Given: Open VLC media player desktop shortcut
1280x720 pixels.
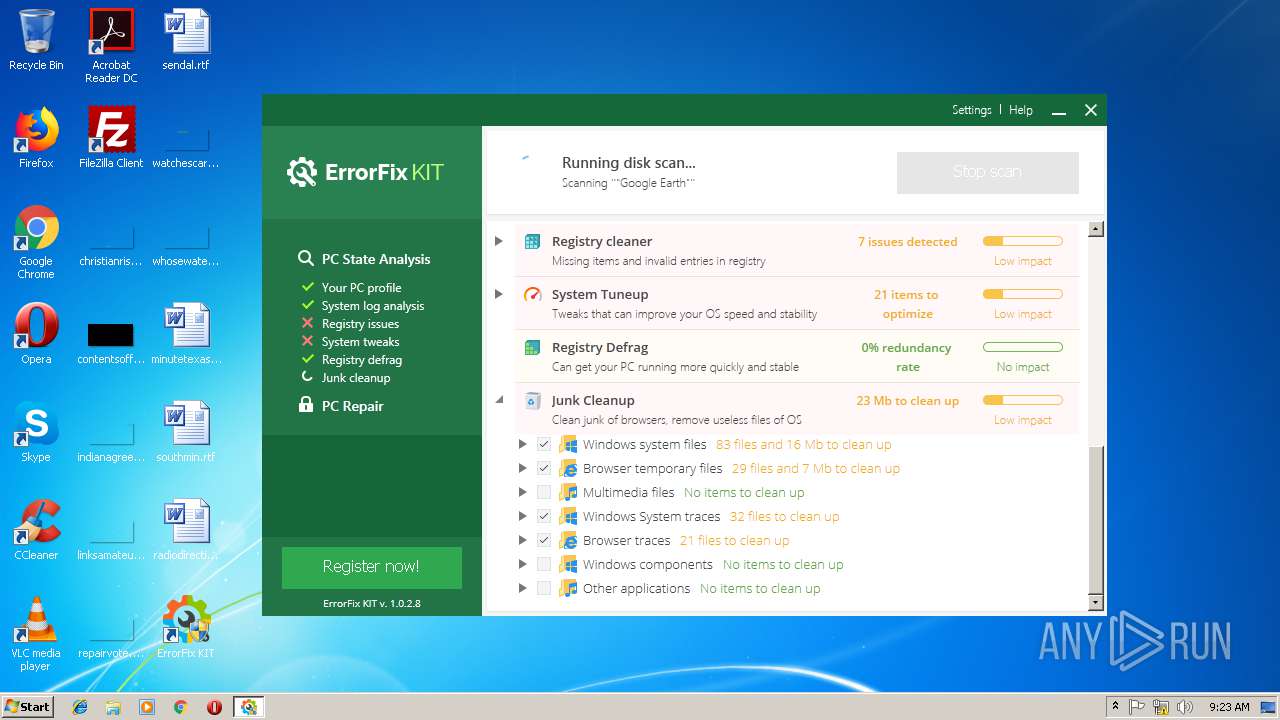Looking at the screenshot, I should tap(36, 634).
